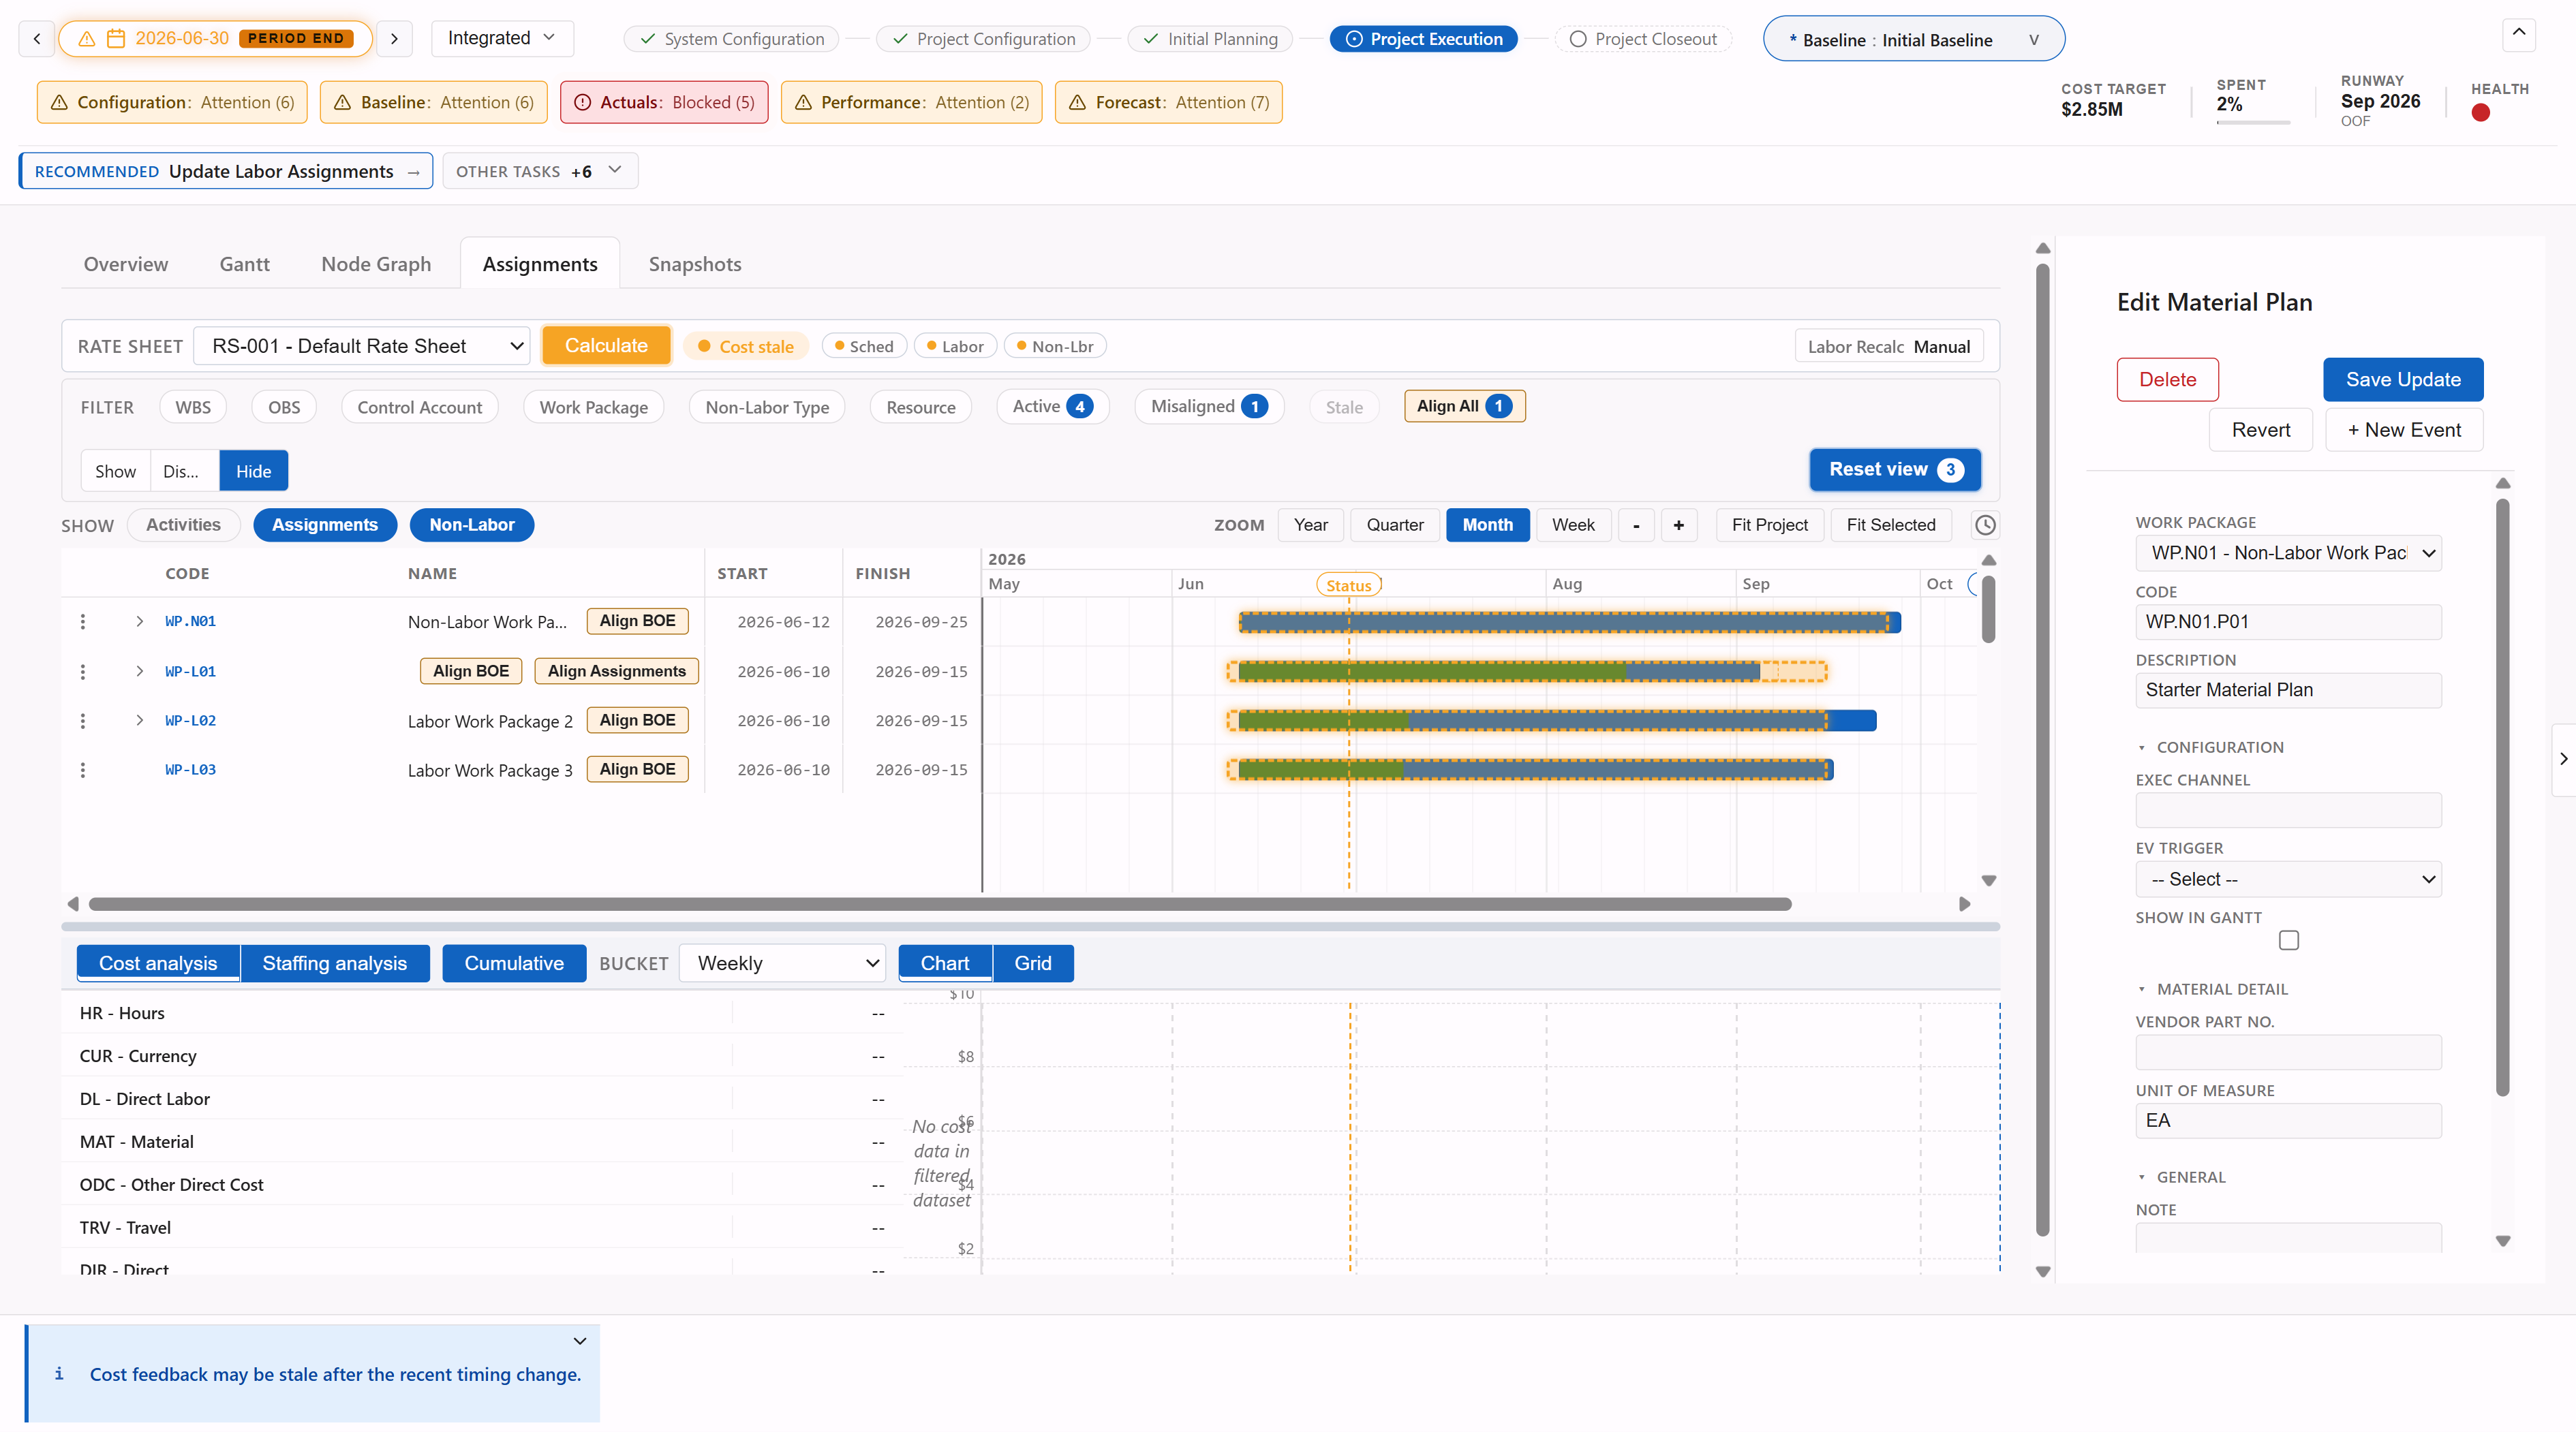Open the Overview tab
Screen dimensions: 2576x1432
(x=126, y=264)
